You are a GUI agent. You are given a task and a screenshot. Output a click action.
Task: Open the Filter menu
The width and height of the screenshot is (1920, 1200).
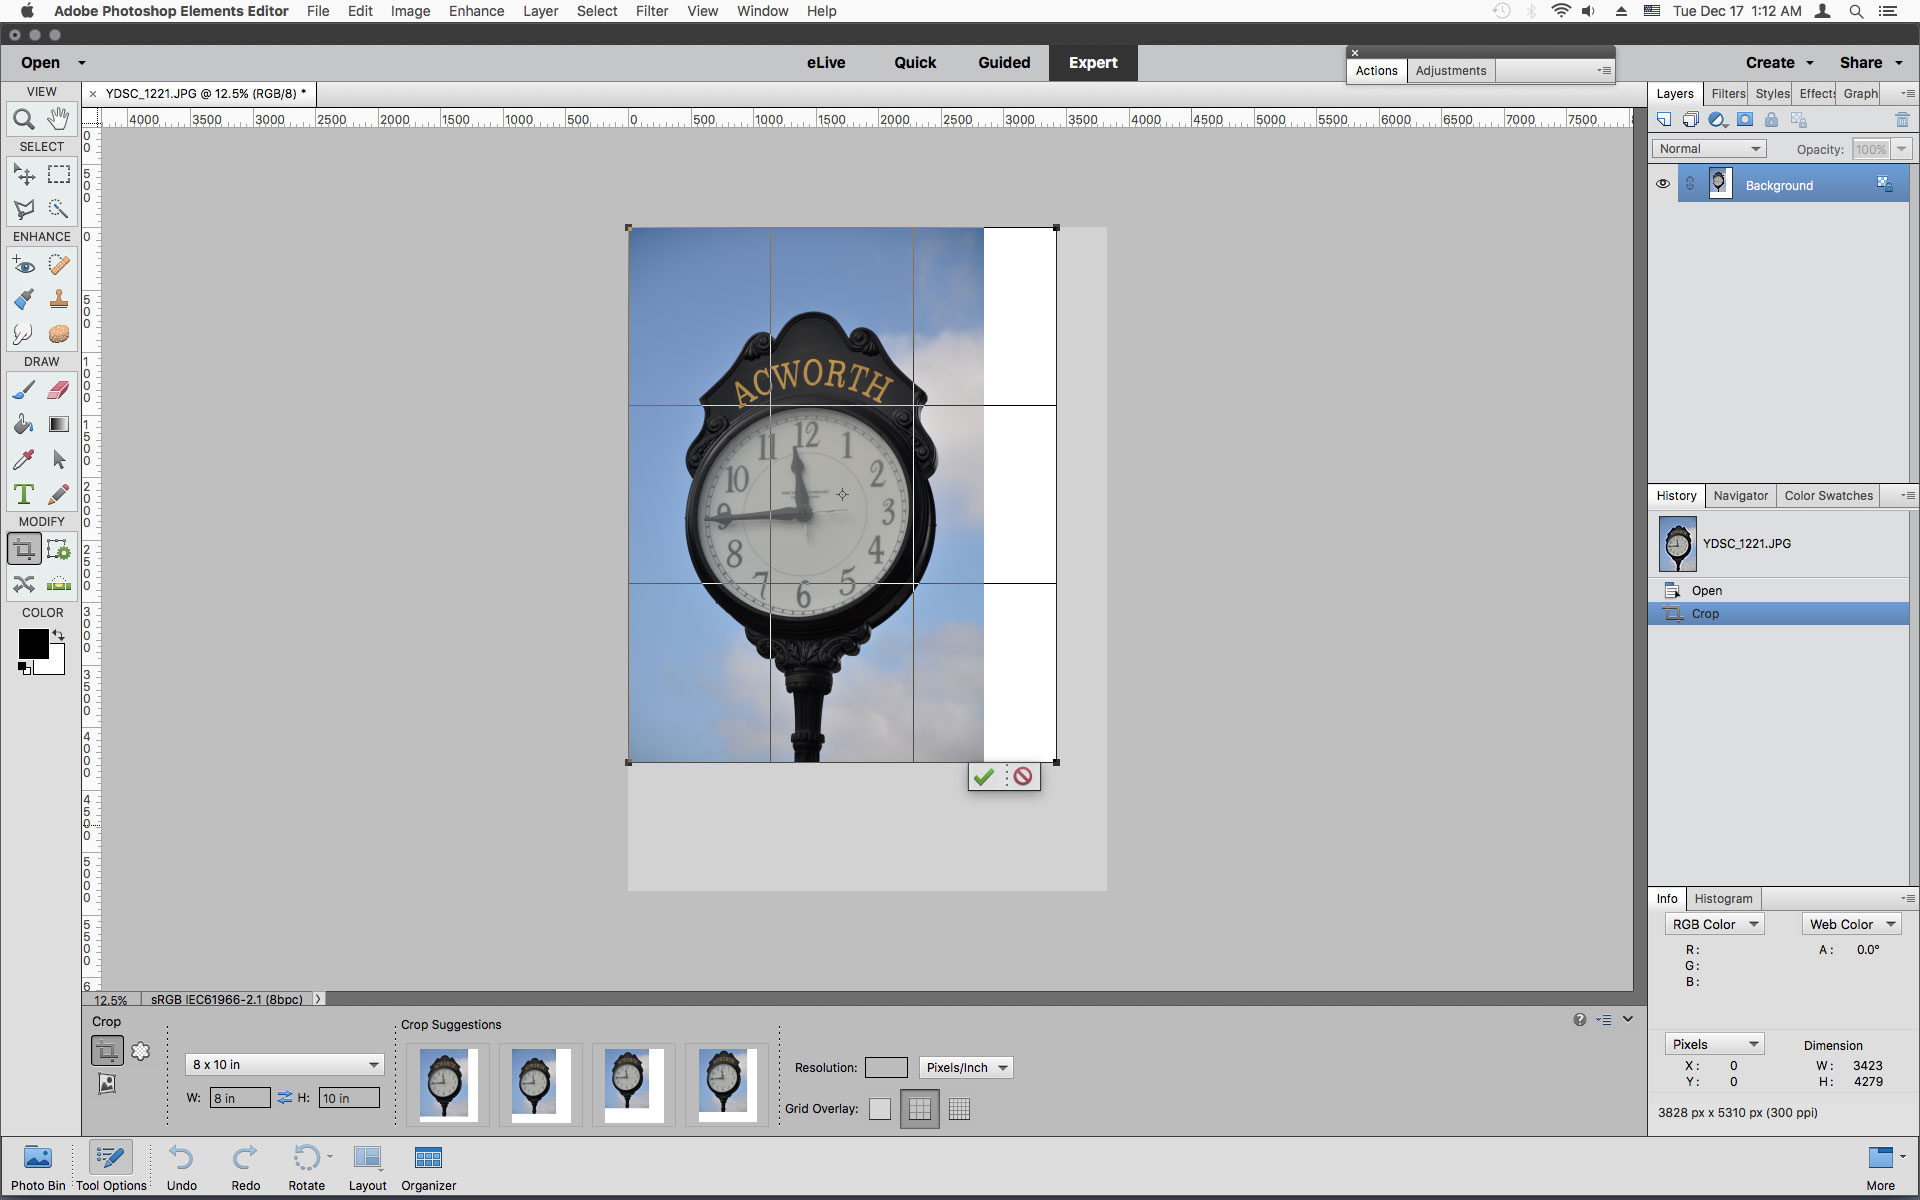[x=652, y=11]
